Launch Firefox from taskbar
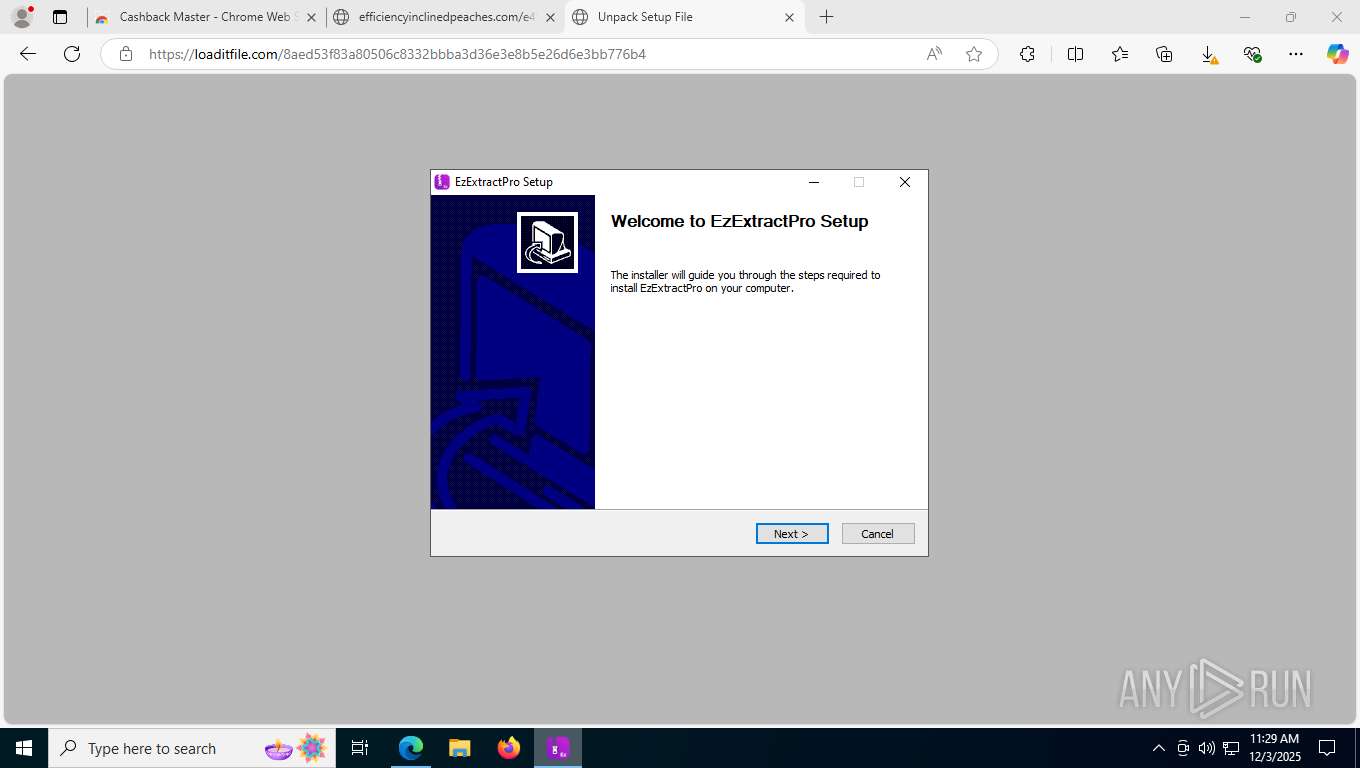The width and height of the screenshot is (1360, 768). pos(509,748)
